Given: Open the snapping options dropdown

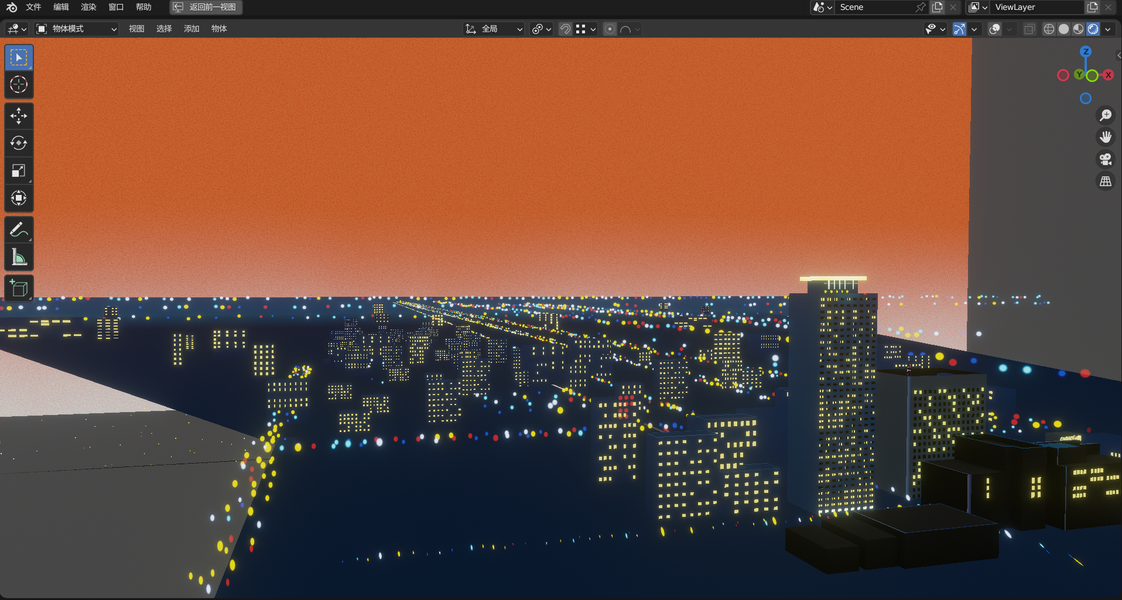Looking at the screenshot, I should tap(586, 29).
